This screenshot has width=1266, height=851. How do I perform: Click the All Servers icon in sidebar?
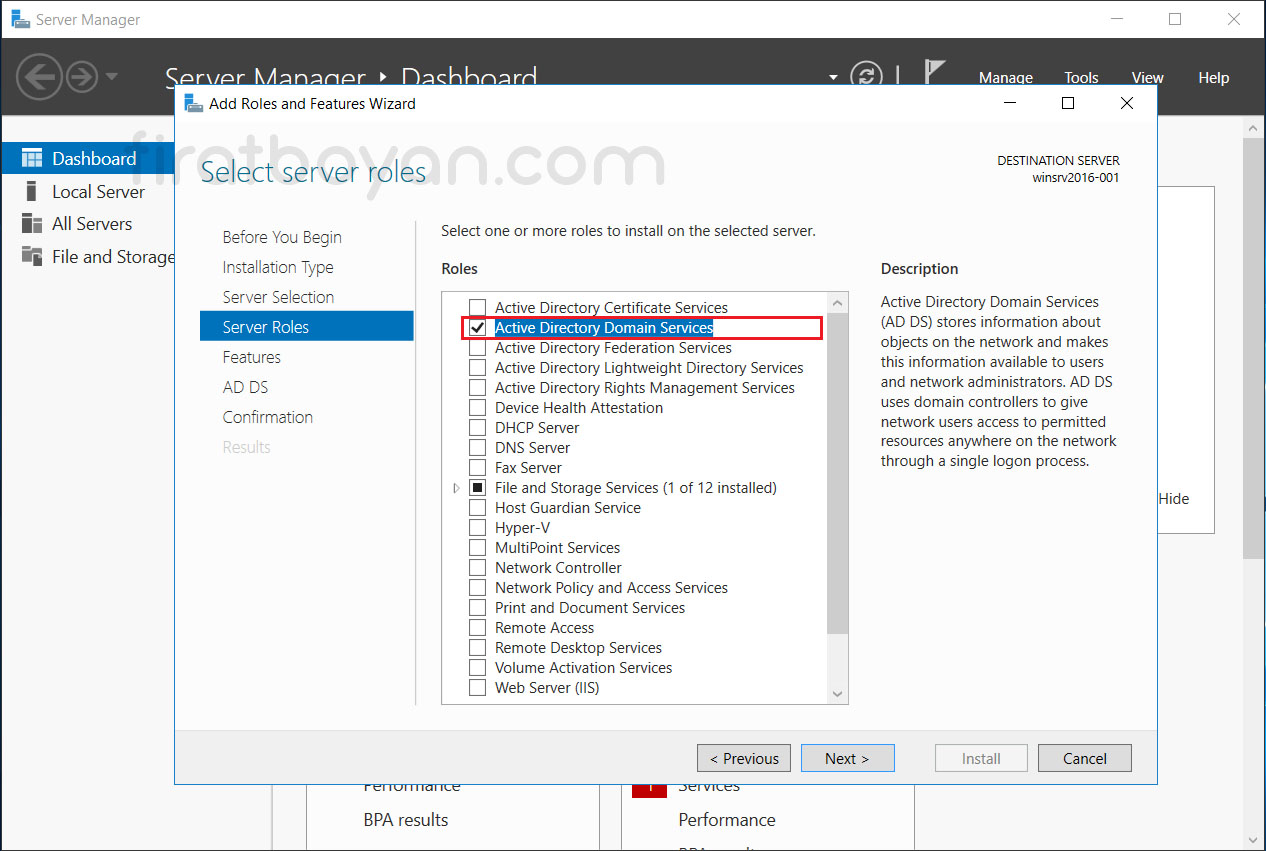point(32,223)
